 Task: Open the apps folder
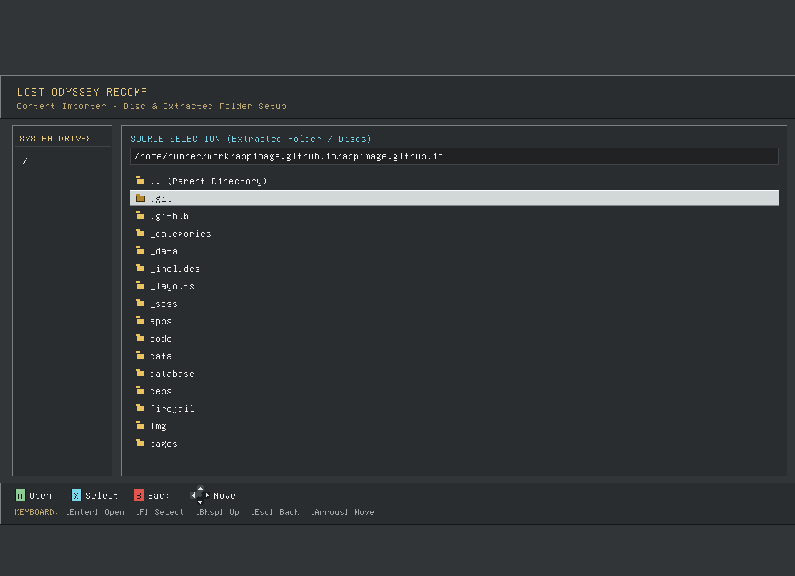click(x=454, y=321)
